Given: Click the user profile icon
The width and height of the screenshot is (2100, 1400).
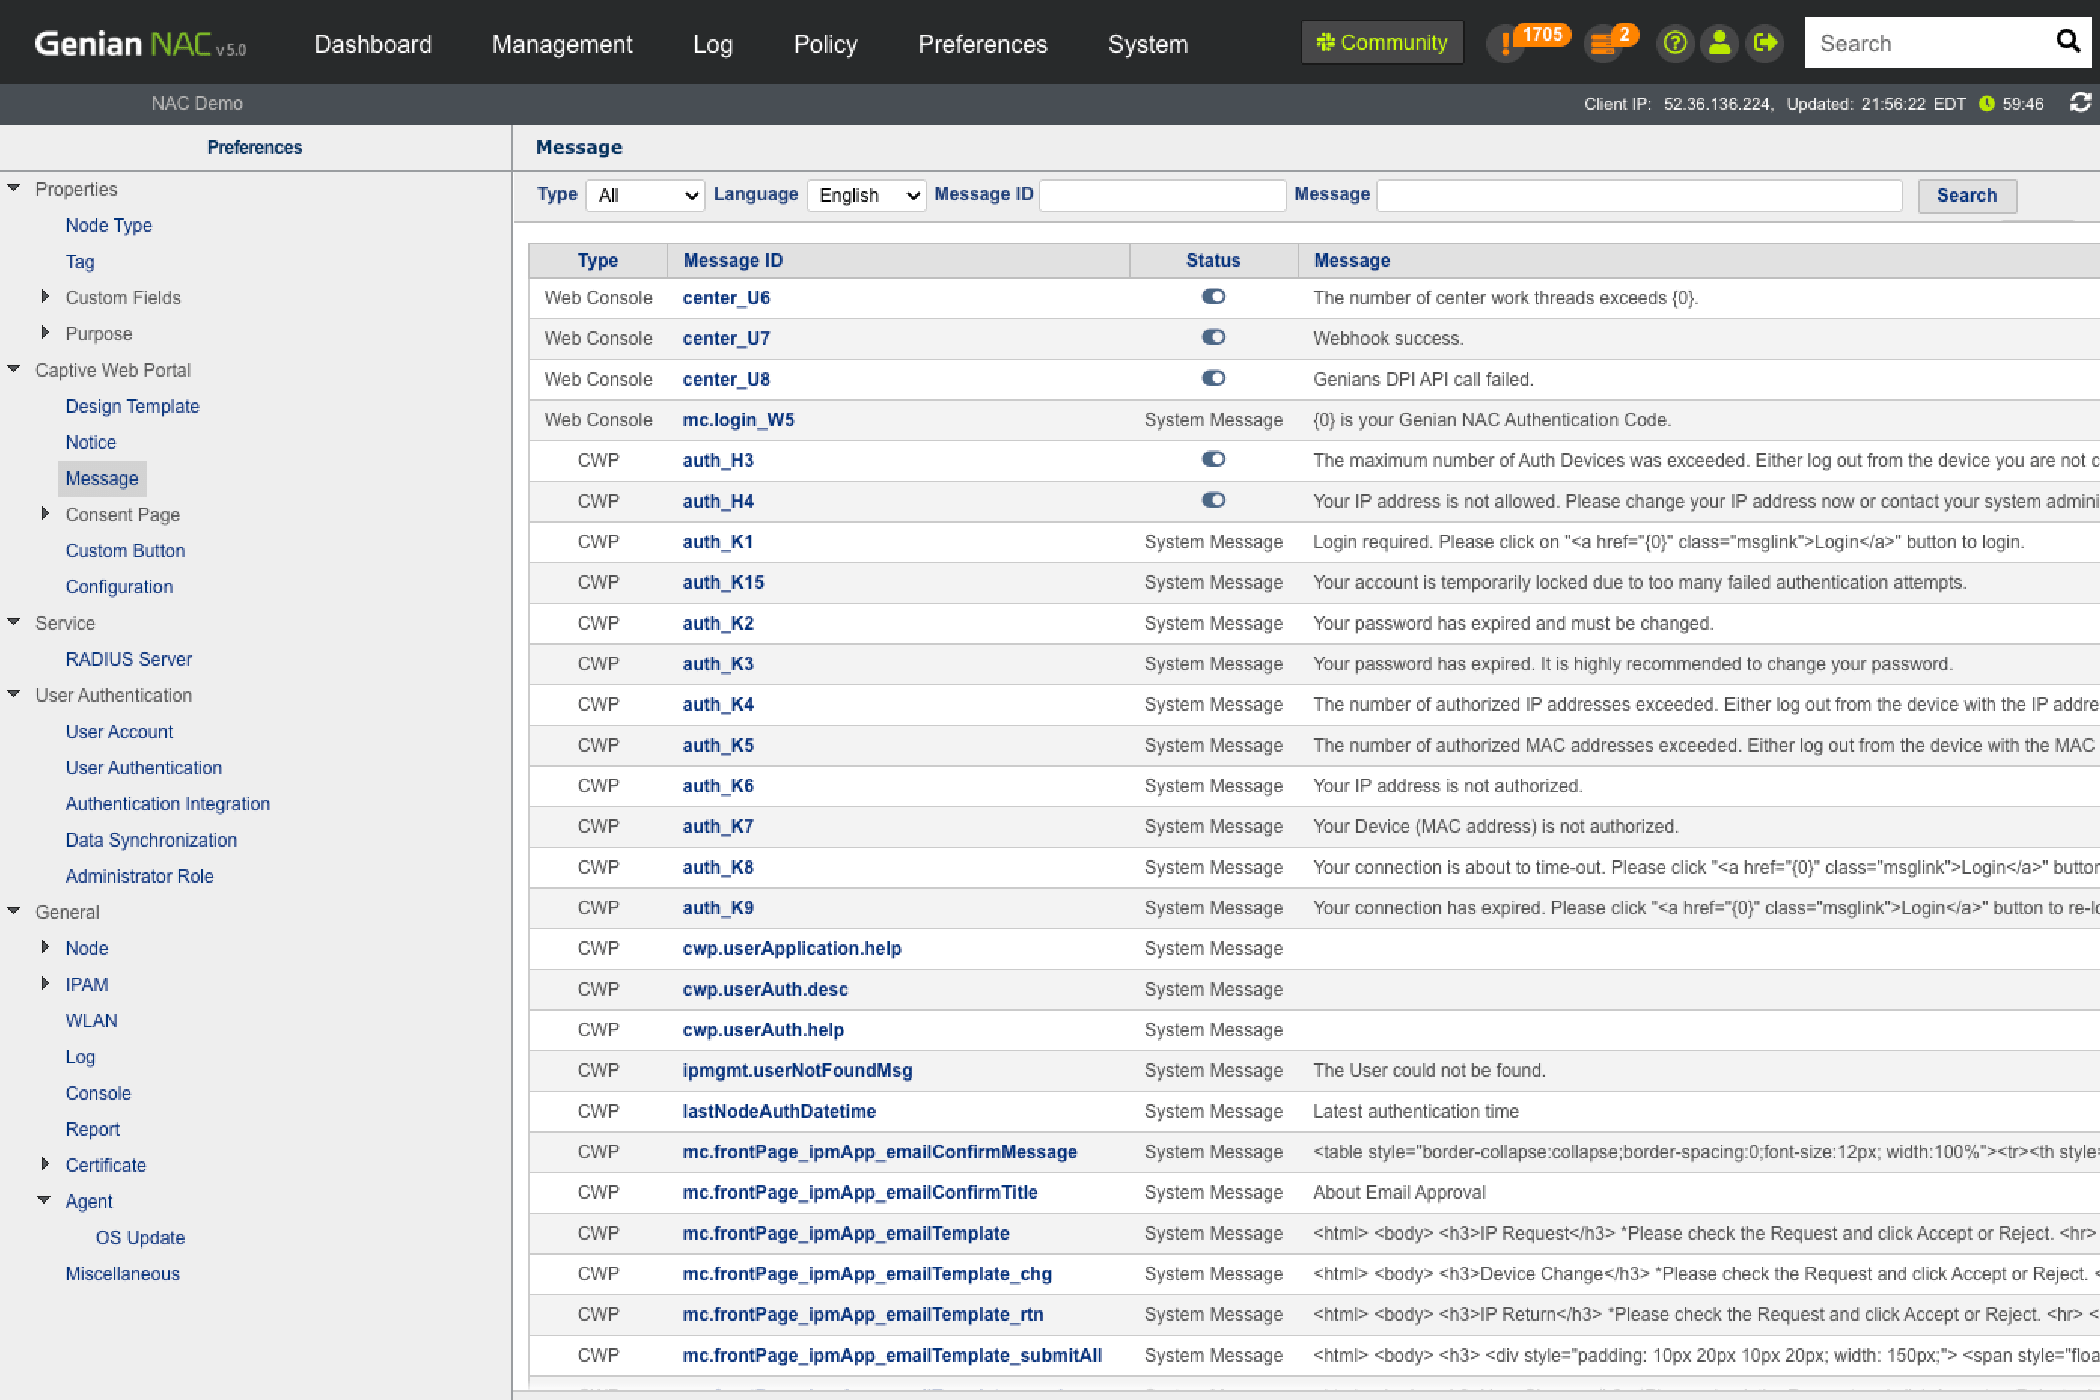Looking at the screenshot, I should [x=1719, y=43].
